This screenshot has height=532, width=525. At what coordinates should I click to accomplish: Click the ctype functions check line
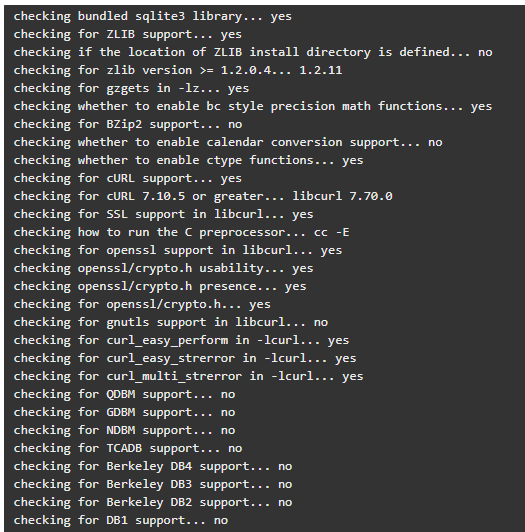pos(188,160)
